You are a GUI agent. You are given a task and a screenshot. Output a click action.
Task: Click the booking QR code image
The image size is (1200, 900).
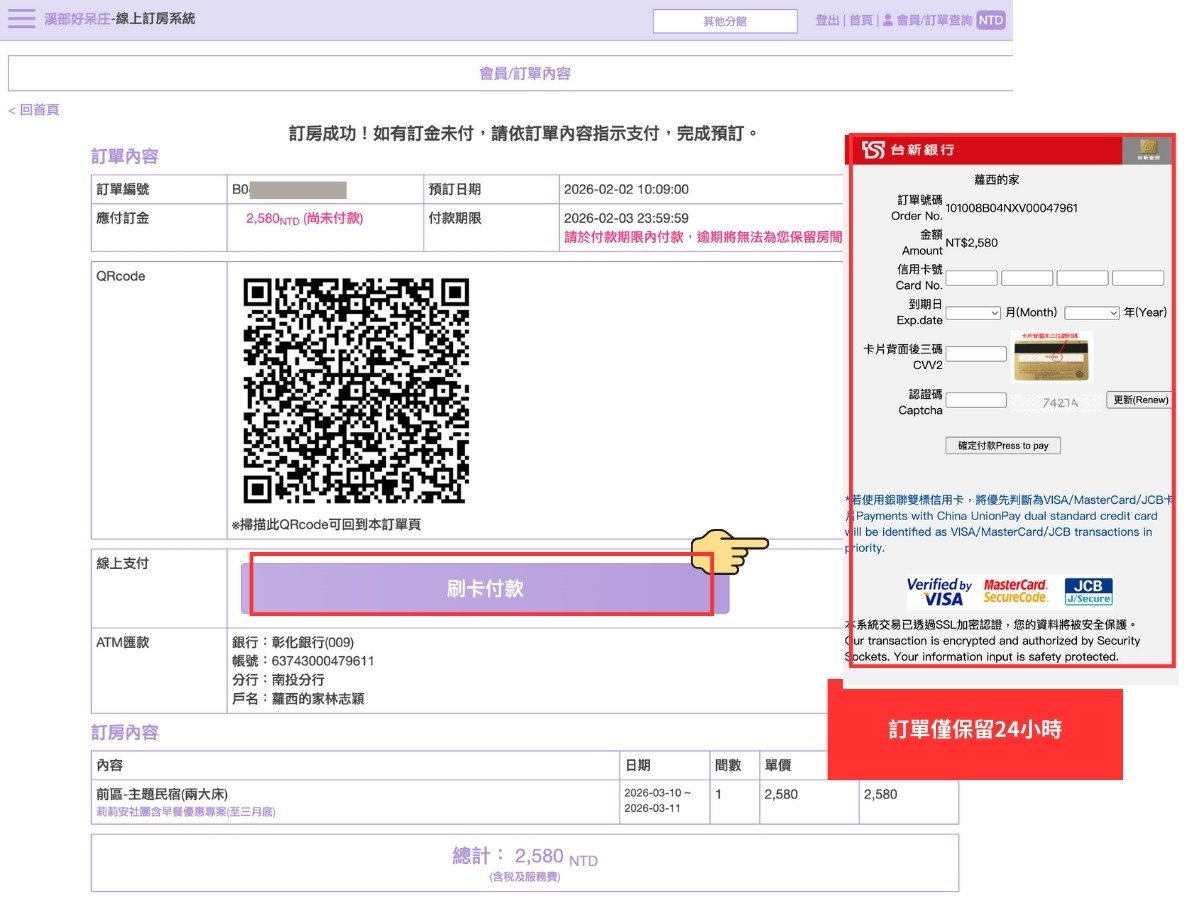point(356,390)
